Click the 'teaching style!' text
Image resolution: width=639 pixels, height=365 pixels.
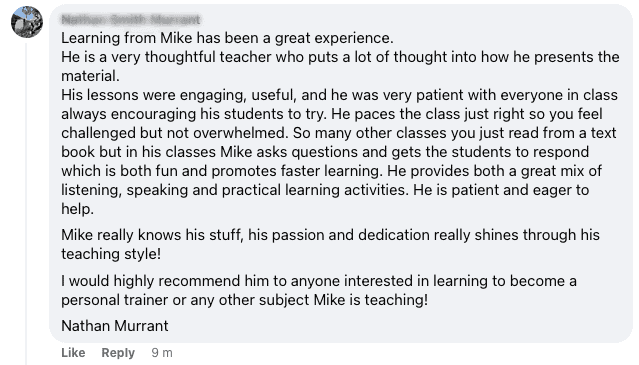111,254
